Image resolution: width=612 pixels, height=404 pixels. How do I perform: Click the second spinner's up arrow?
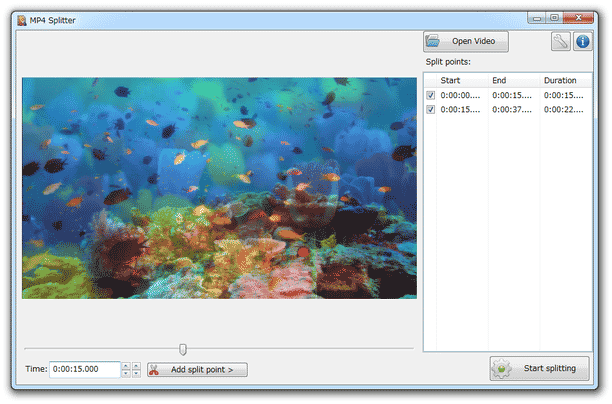(x=136, y=366)
